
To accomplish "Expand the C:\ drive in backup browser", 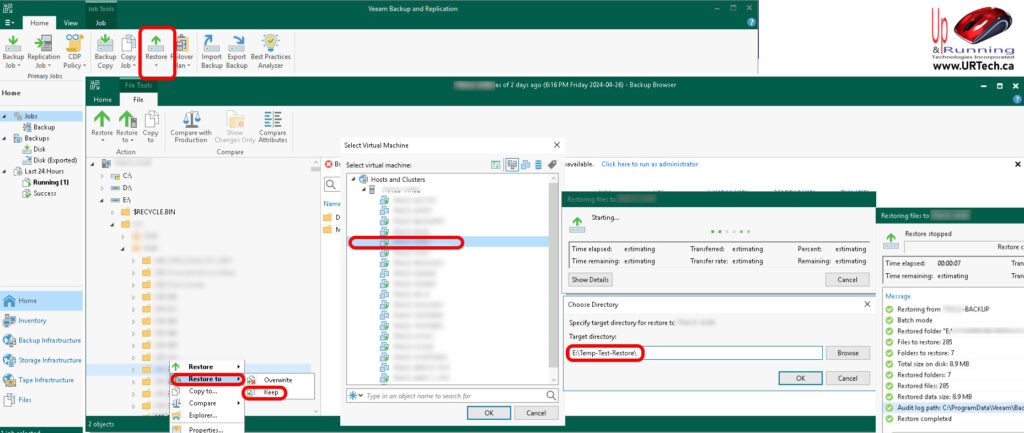I will pos(102,175).
